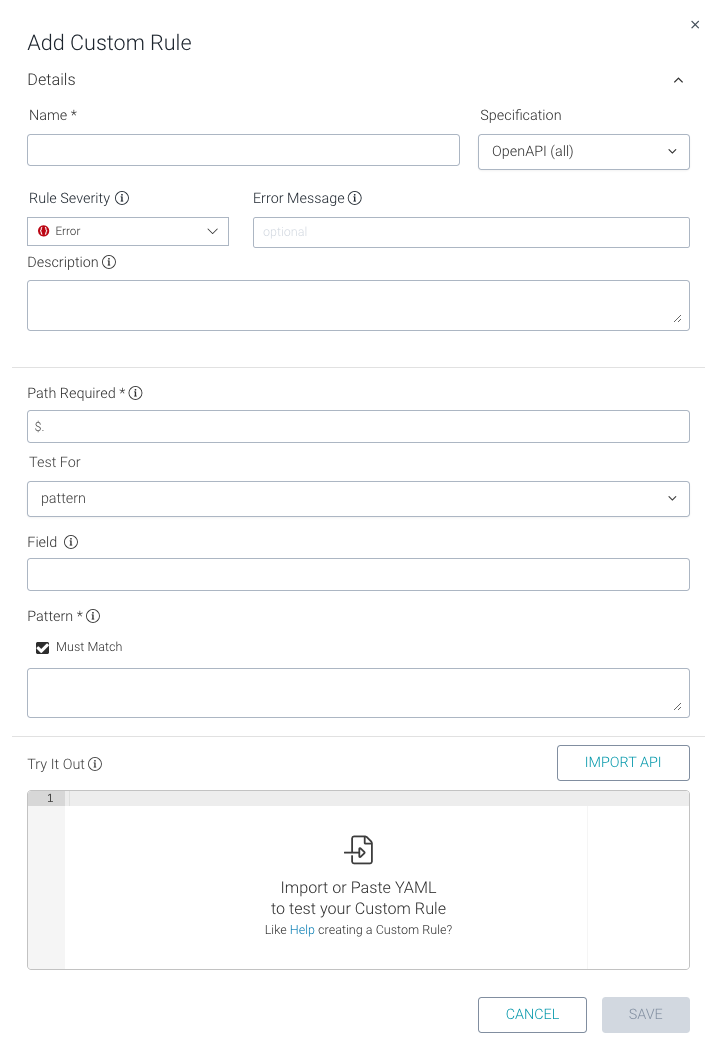
Task: Click the Pattern info icon
Action: [94, 616]
